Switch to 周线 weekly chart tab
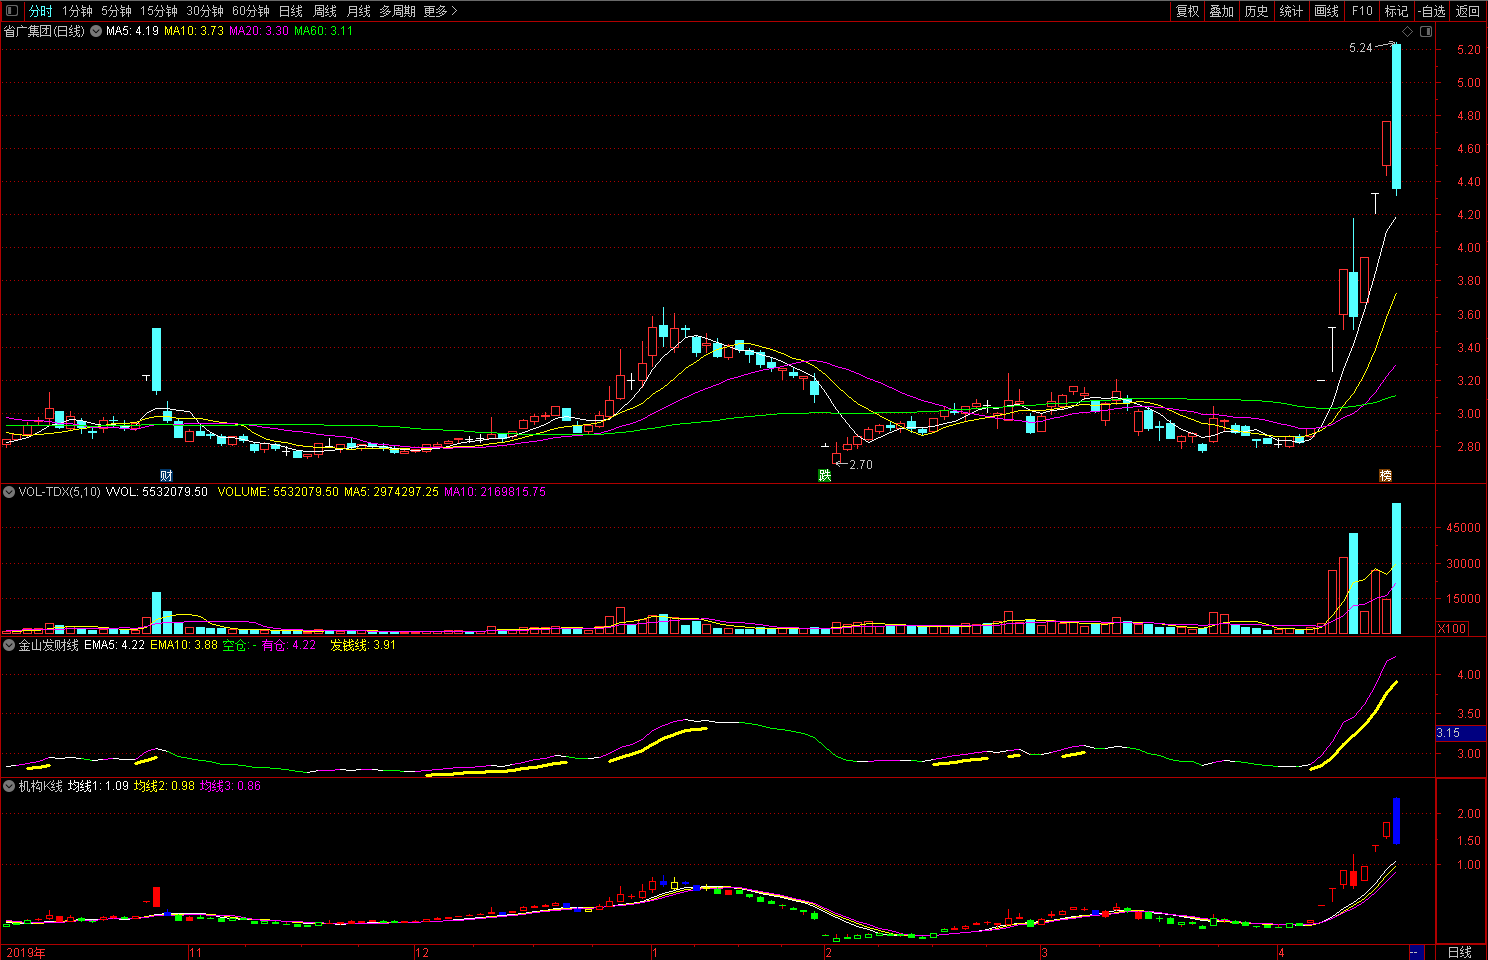1488x960 pixels. click(x=325, y=11)
